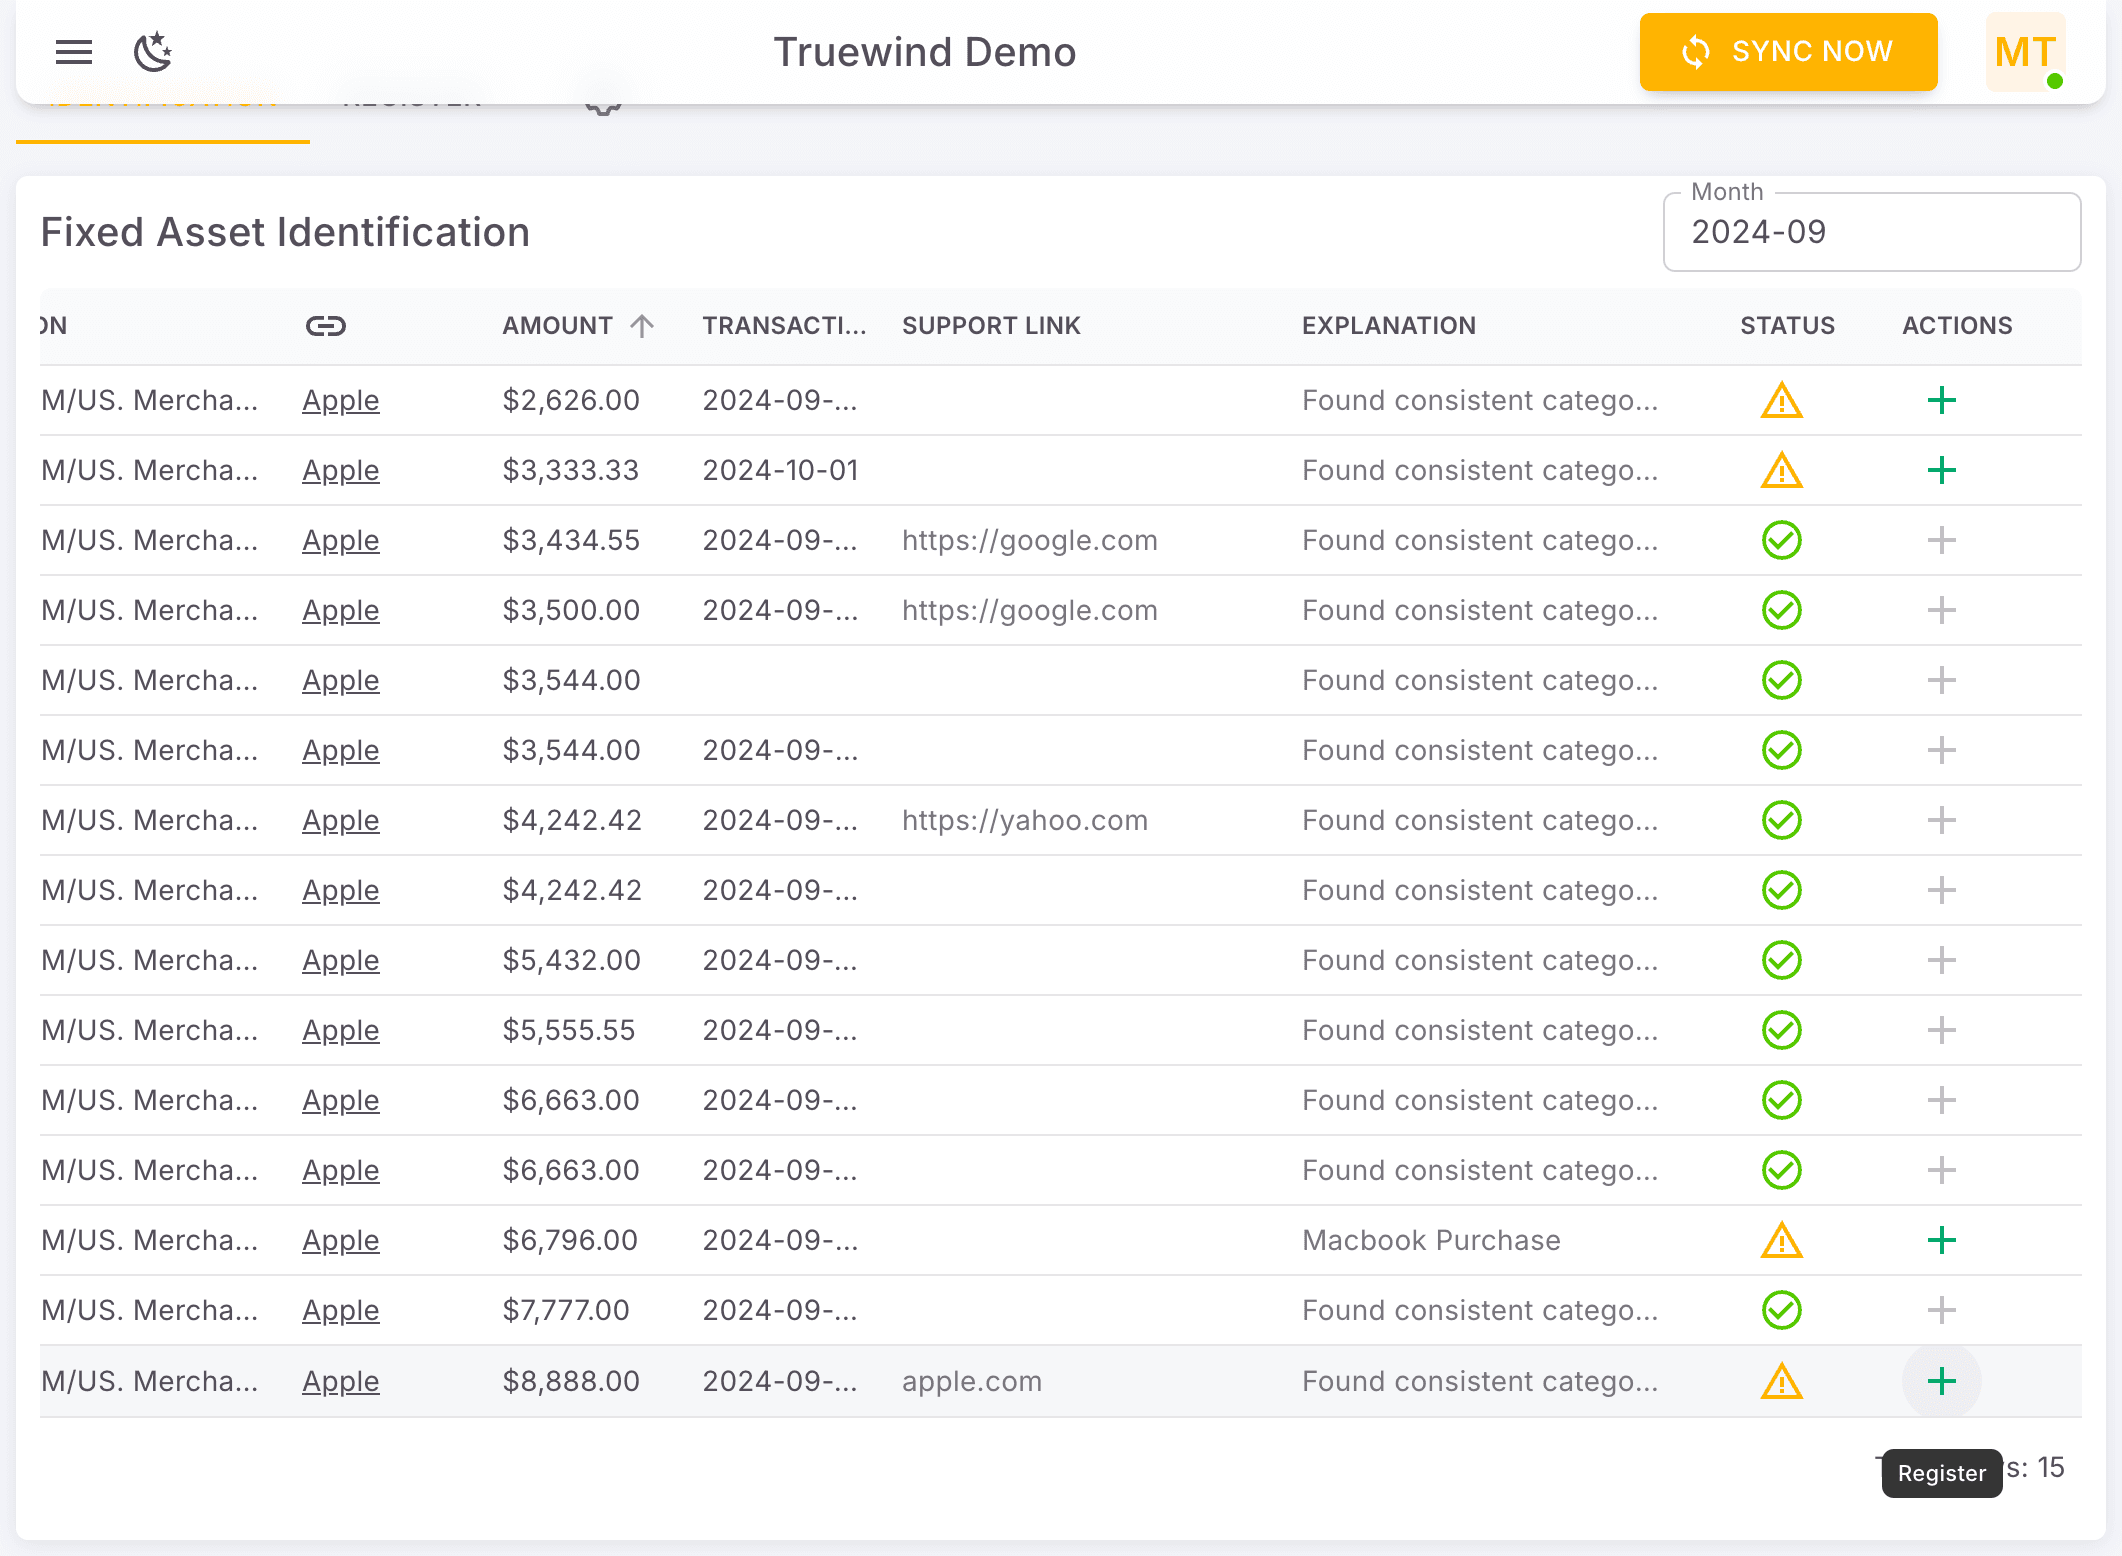Click grayed plus icon on $5,555.55 row

pyautogui.click(x=1941, y=1031)
